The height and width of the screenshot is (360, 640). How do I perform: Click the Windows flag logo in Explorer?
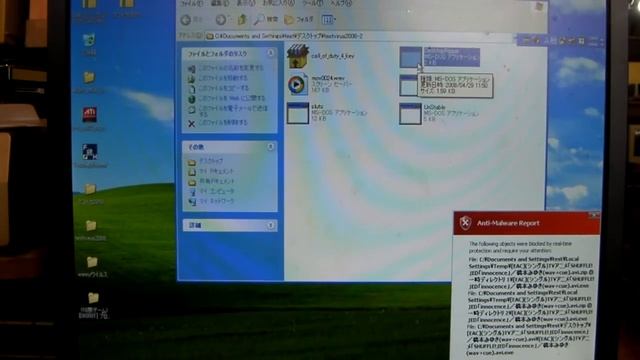pos(539,6)
